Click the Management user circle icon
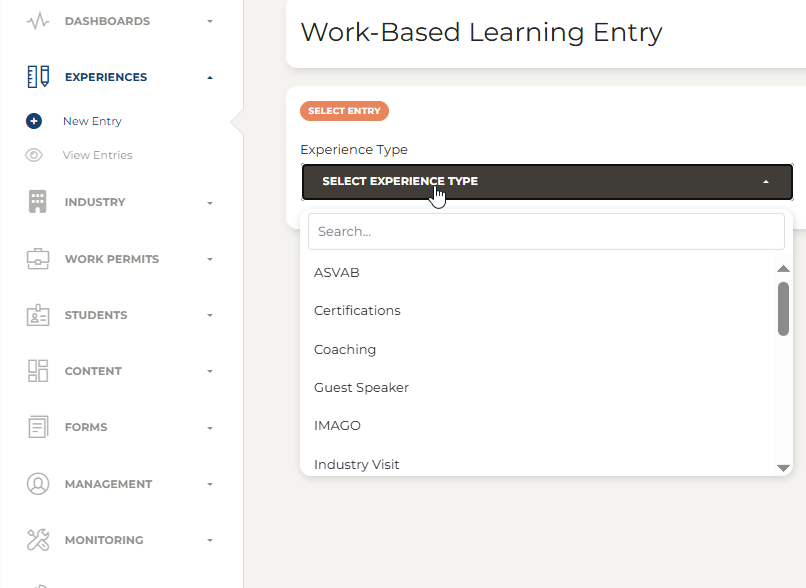 coord(38,484)
